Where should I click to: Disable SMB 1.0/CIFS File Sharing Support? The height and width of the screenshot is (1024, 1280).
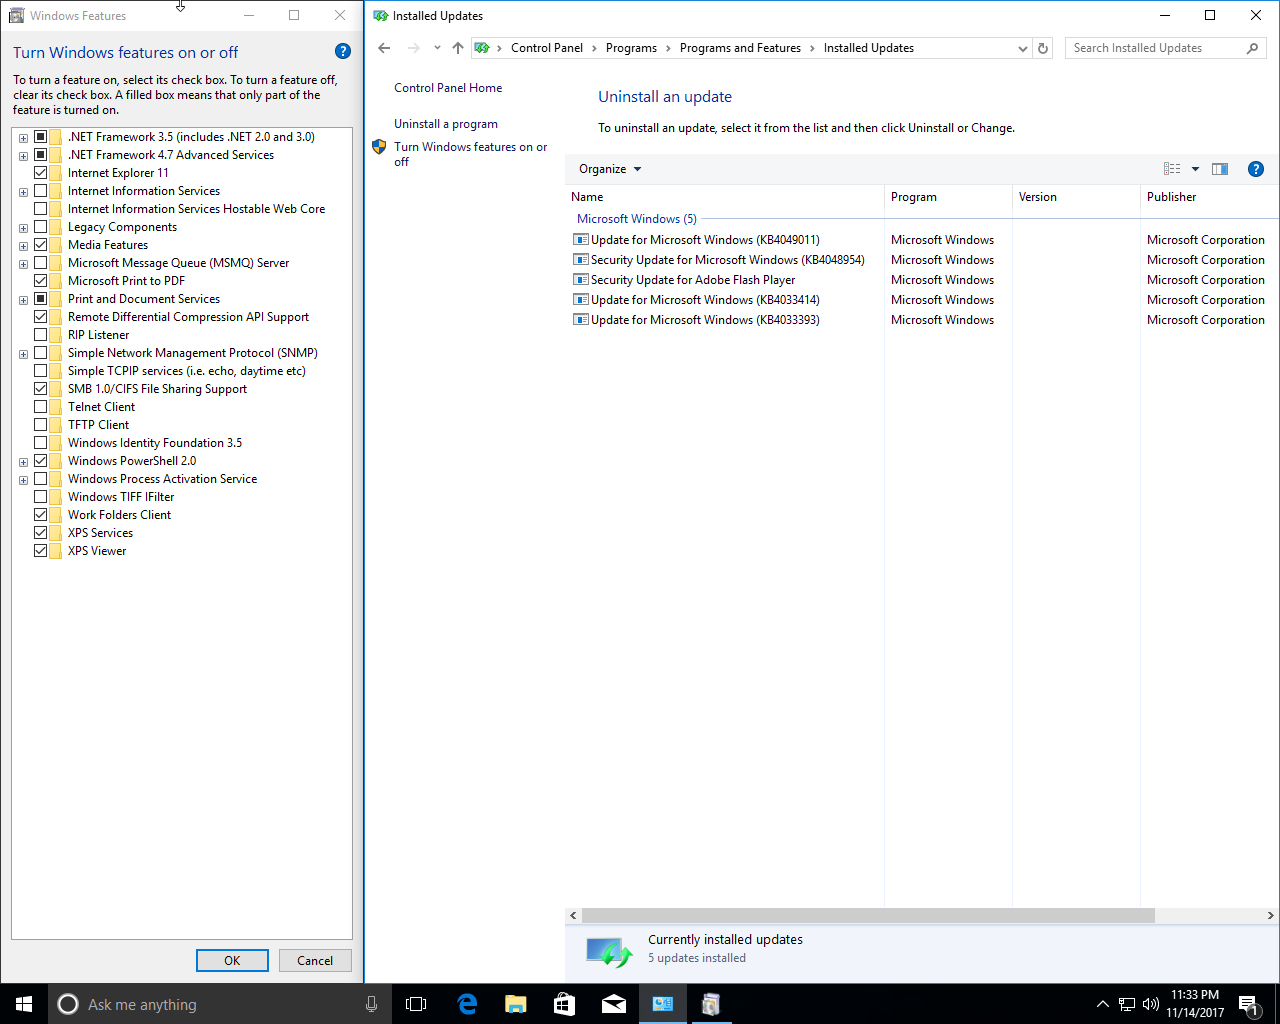tap(41, 389)
